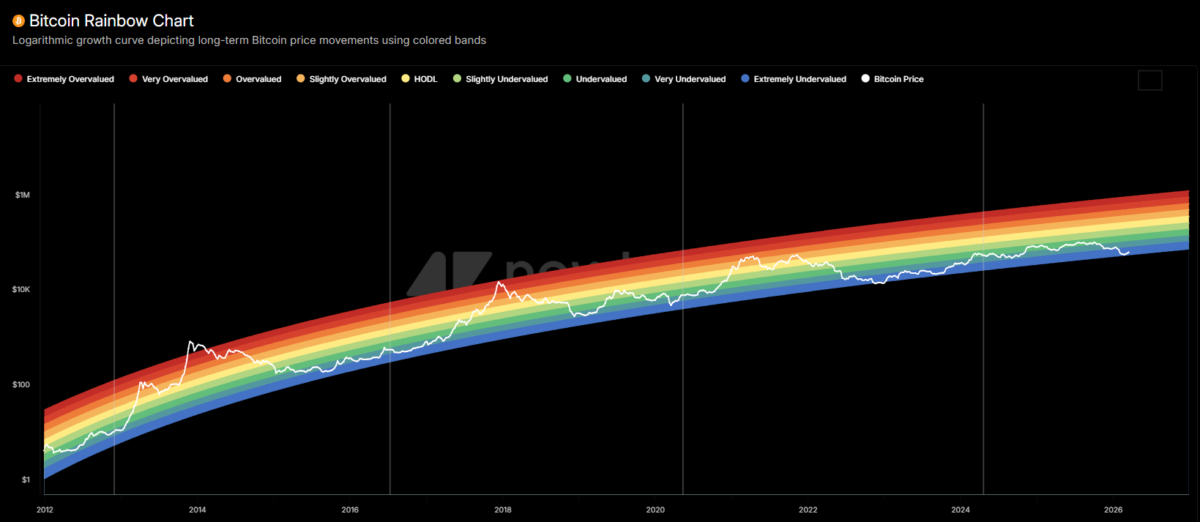Image resolution: width=1200 pixels, height=522 pixels.
Task: Toggle the Very Overvalued legend series
Action: point(166,78)
